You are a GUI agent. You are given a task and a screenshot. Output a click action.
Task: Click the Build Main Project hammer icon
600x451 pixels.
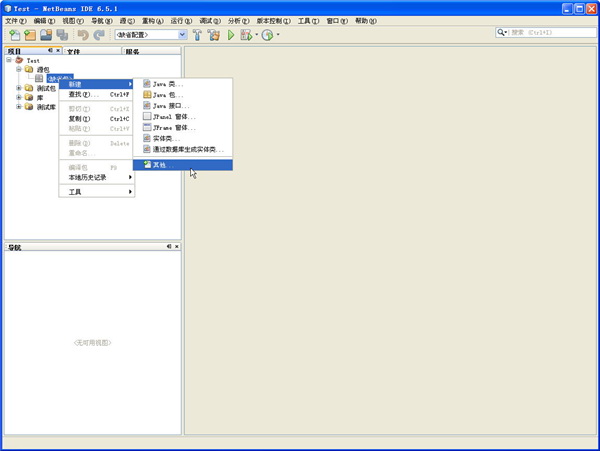(x=197, y=35)
